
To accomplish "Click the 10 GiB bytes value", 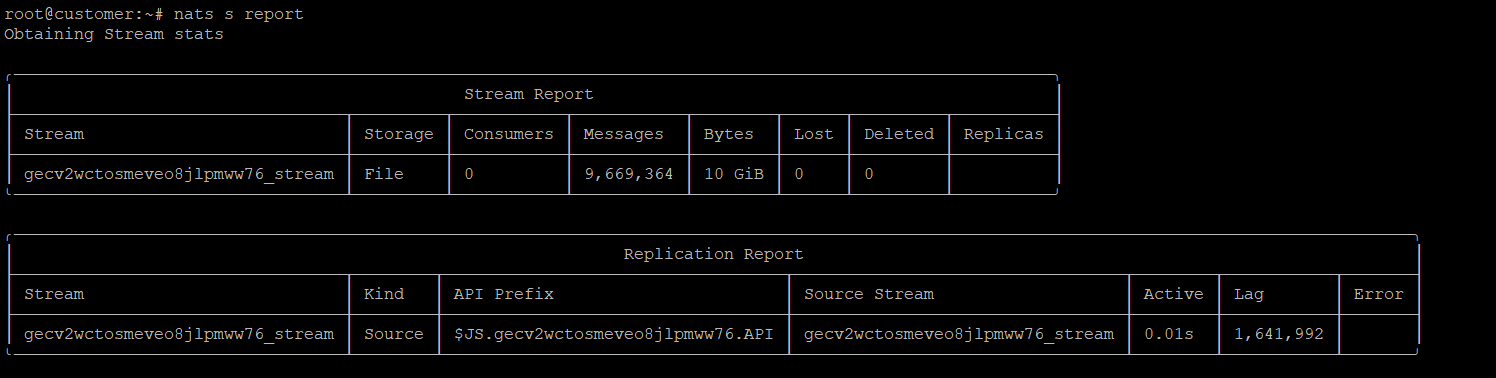I will 734,174.
